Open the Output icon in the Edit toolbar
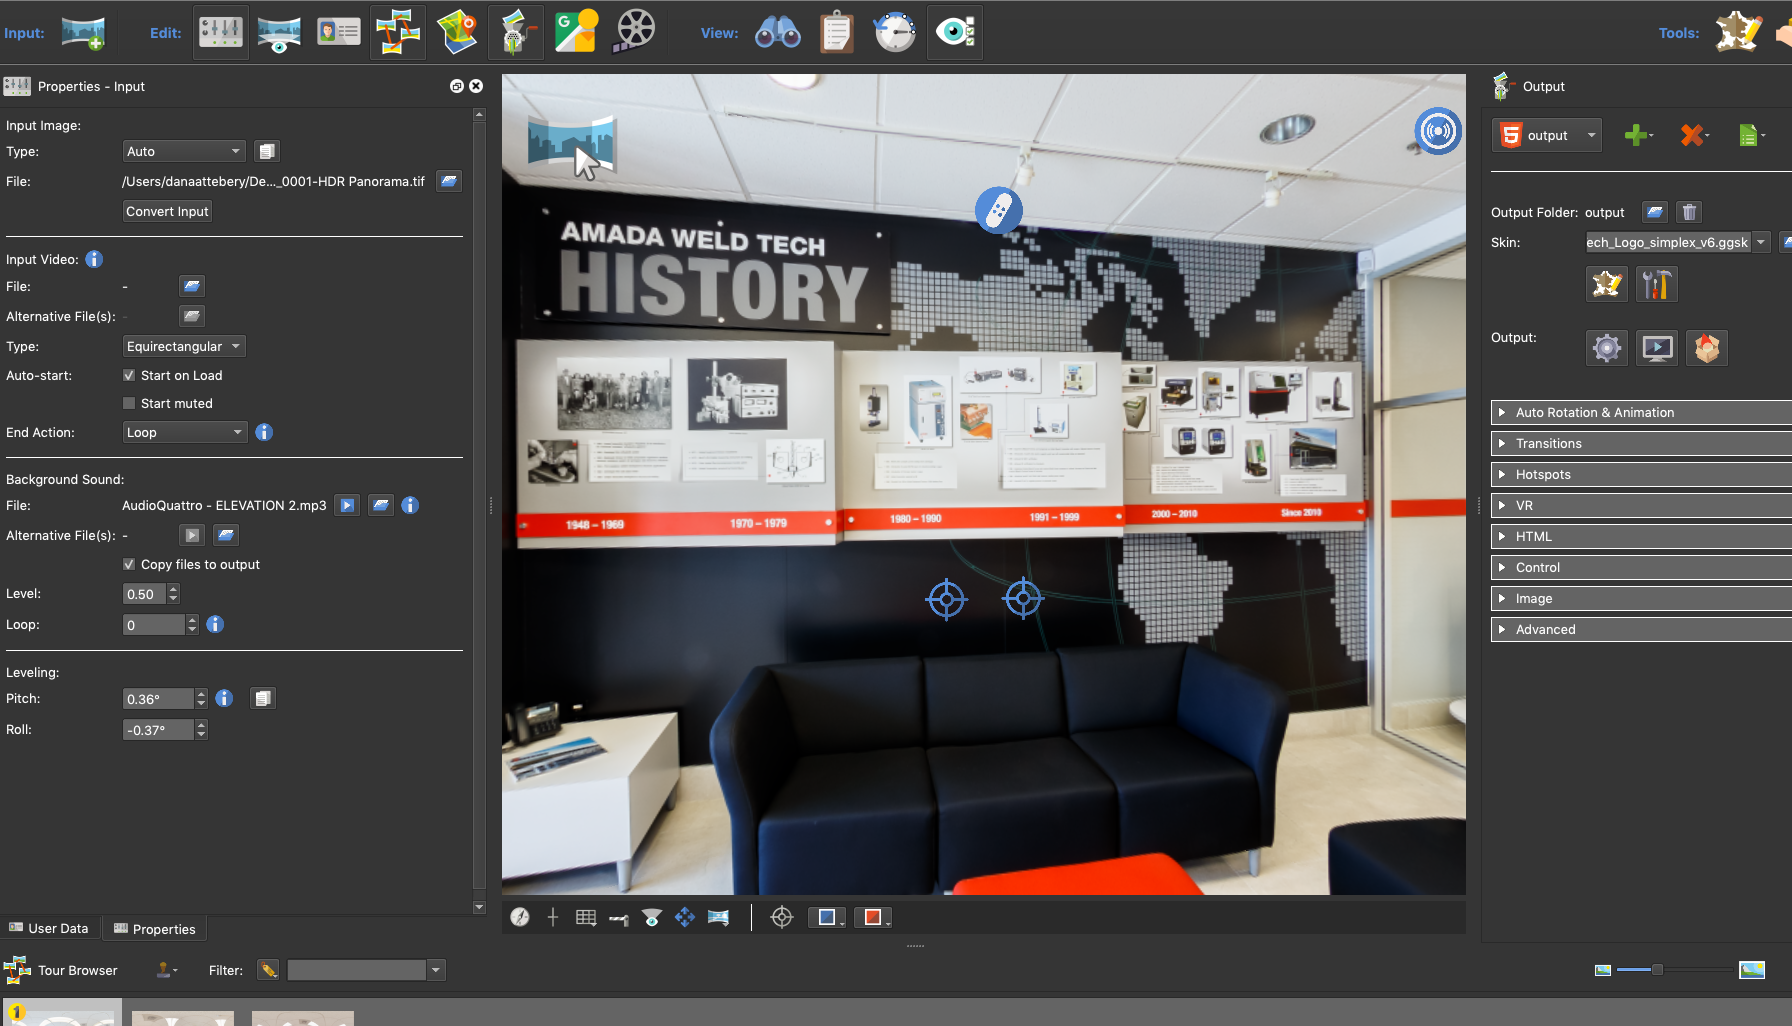This screenshot has height=1026, width=1792. (516, 32)
